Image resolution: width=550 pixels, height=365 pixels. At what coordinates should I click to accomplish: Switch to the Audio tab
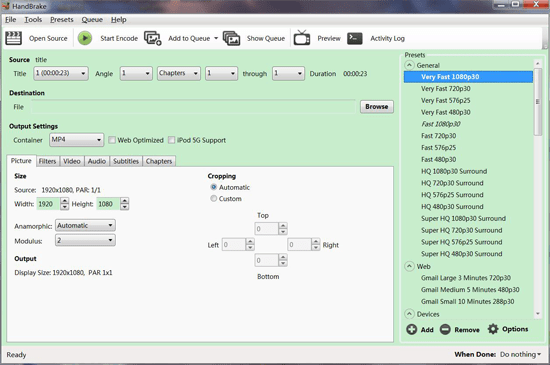pyautogui.click(x=96, y=161)
